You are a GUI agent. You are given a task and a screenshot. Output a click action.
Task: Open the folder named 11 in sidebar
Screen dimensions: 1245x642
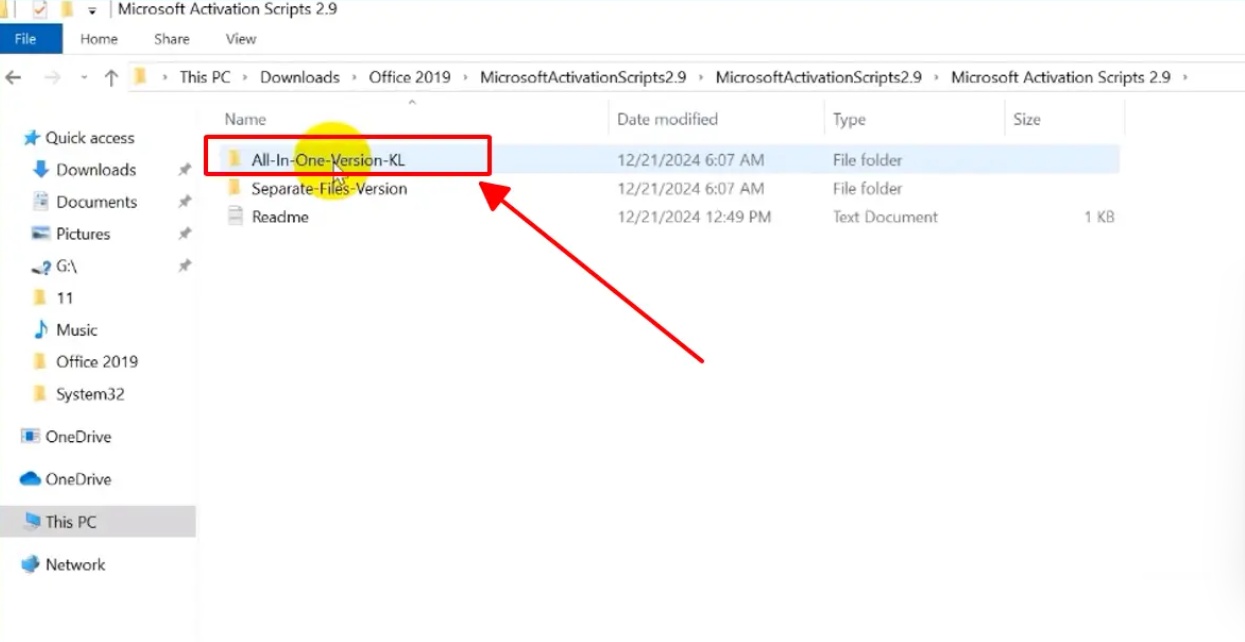point(64,298)
